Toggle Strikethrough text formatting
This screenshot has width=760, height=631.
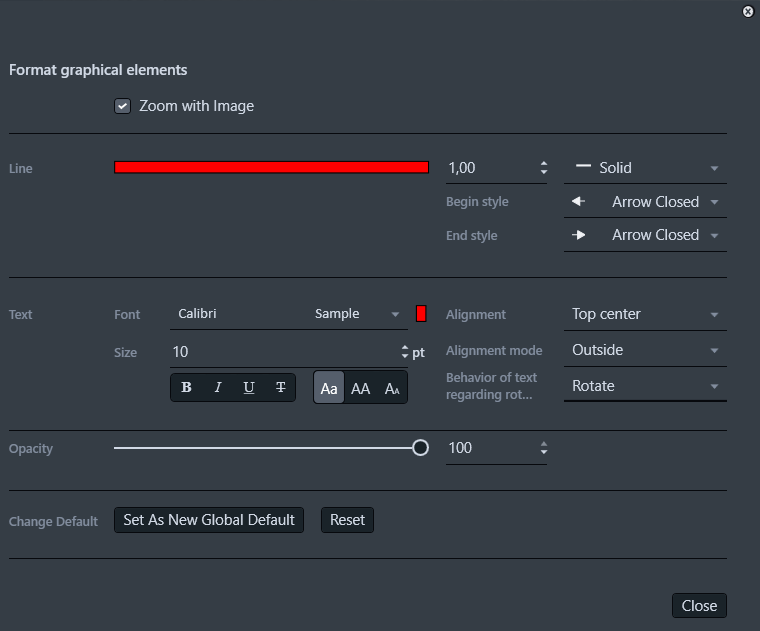coord(280,388)
